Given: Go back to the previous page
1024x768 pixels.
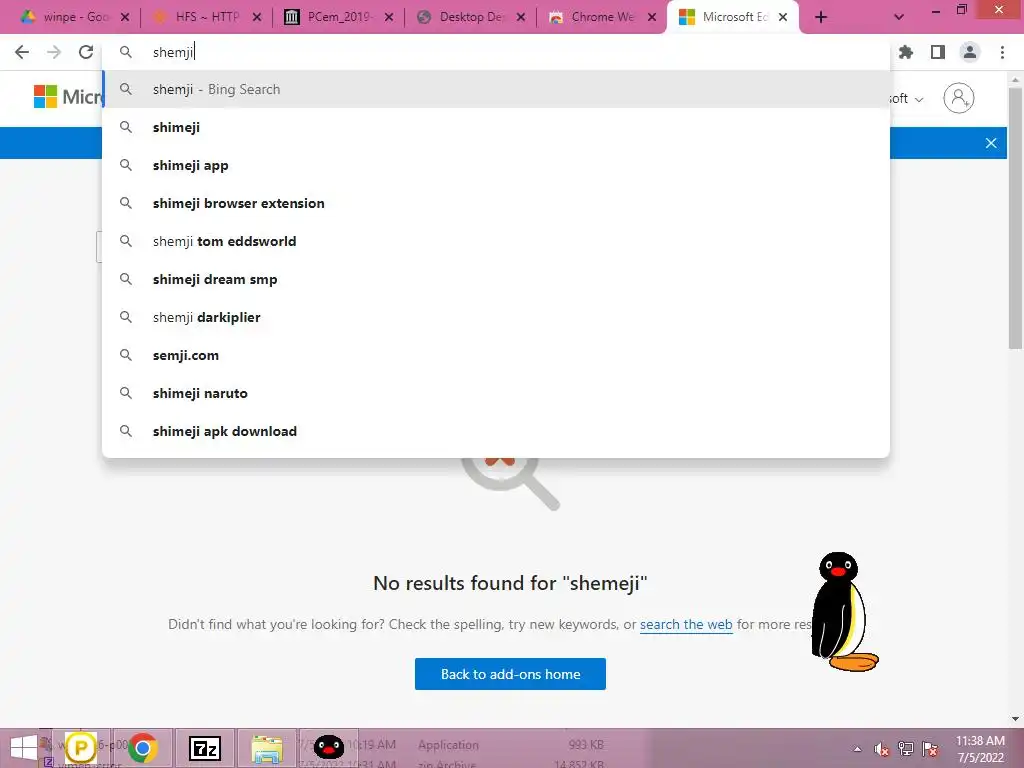Looking at the screenshot, I should (22, 52).
